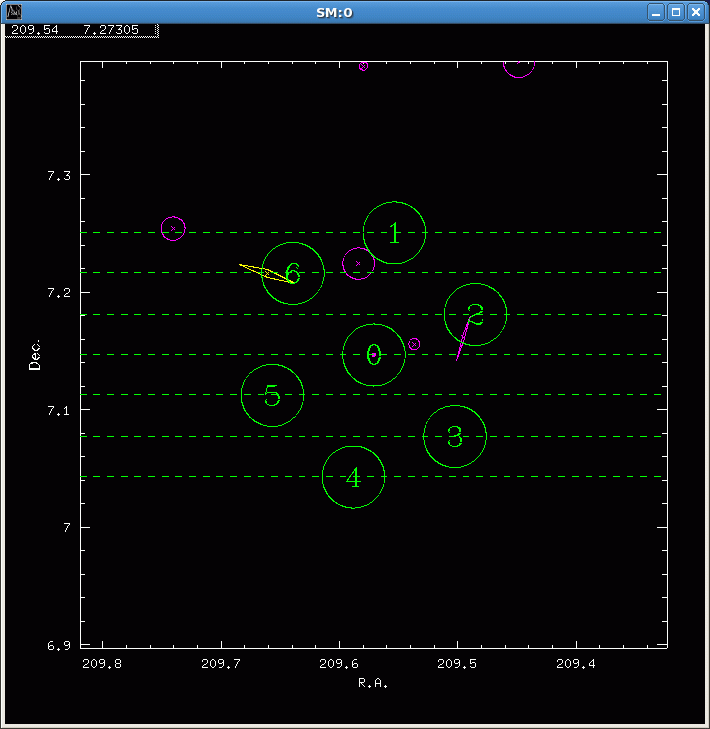Click the SM application icon in title bar
This screenshot has width=710, height=729.
coord(13,12)
